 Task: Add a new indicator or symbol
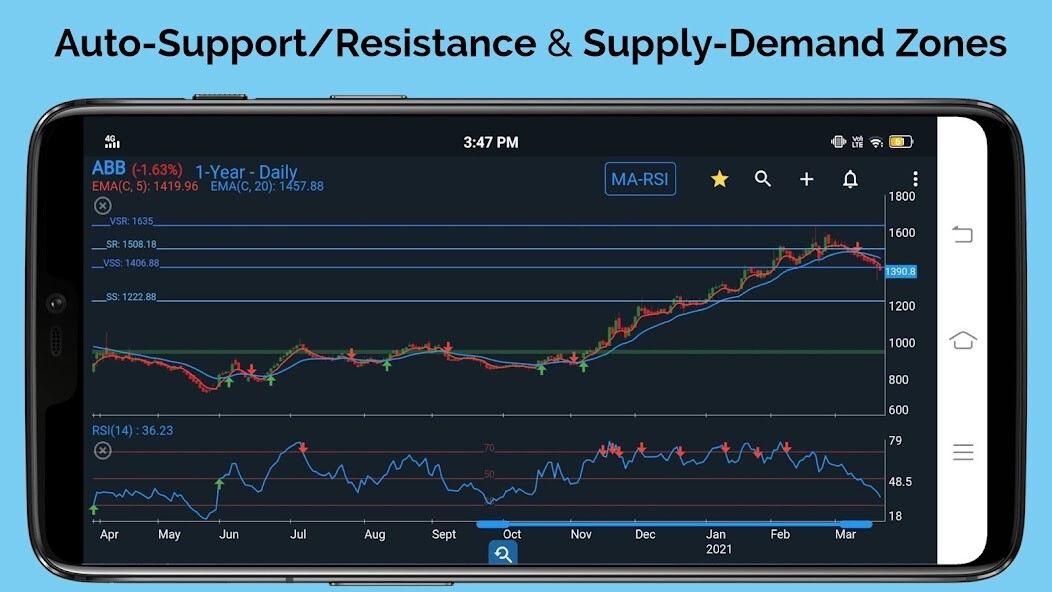coord(806,179)
